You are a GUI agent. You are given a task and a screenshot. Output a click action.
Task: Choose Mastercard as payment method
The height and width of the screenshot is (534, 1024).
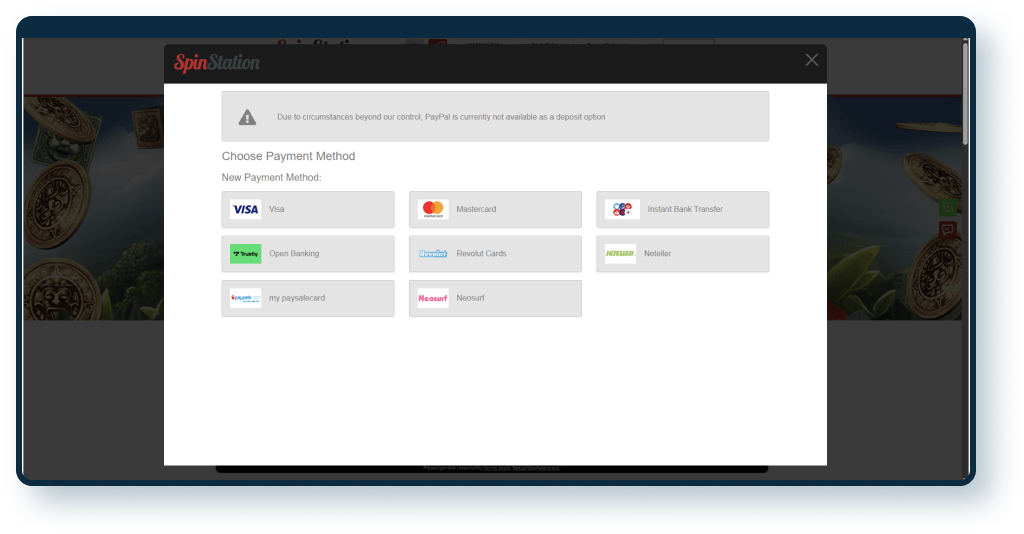pos(495,209)
